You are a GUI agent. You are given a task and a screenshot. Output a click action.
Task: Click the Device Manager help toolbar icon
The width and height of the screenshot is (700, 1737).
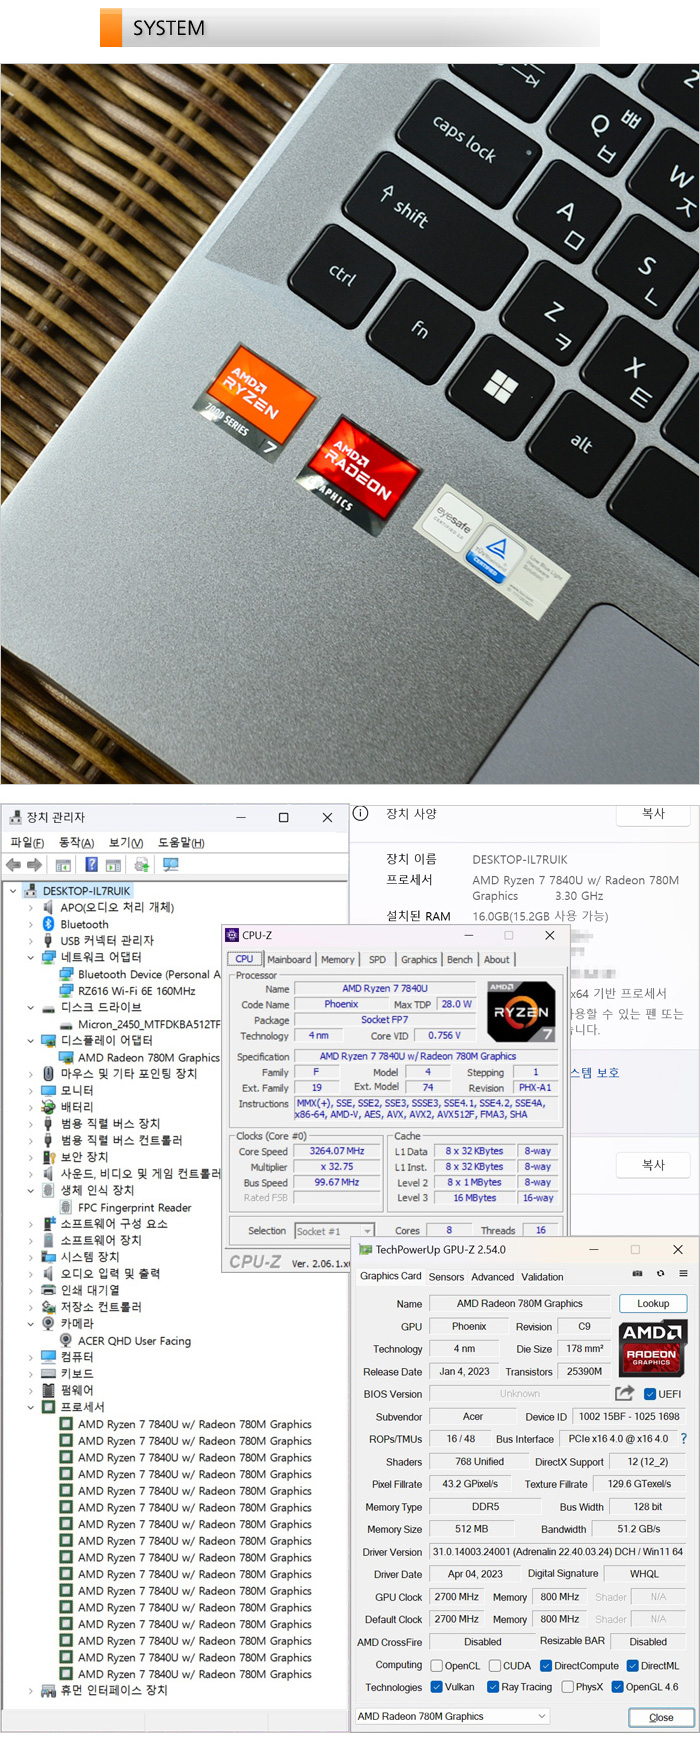point(91,865)
